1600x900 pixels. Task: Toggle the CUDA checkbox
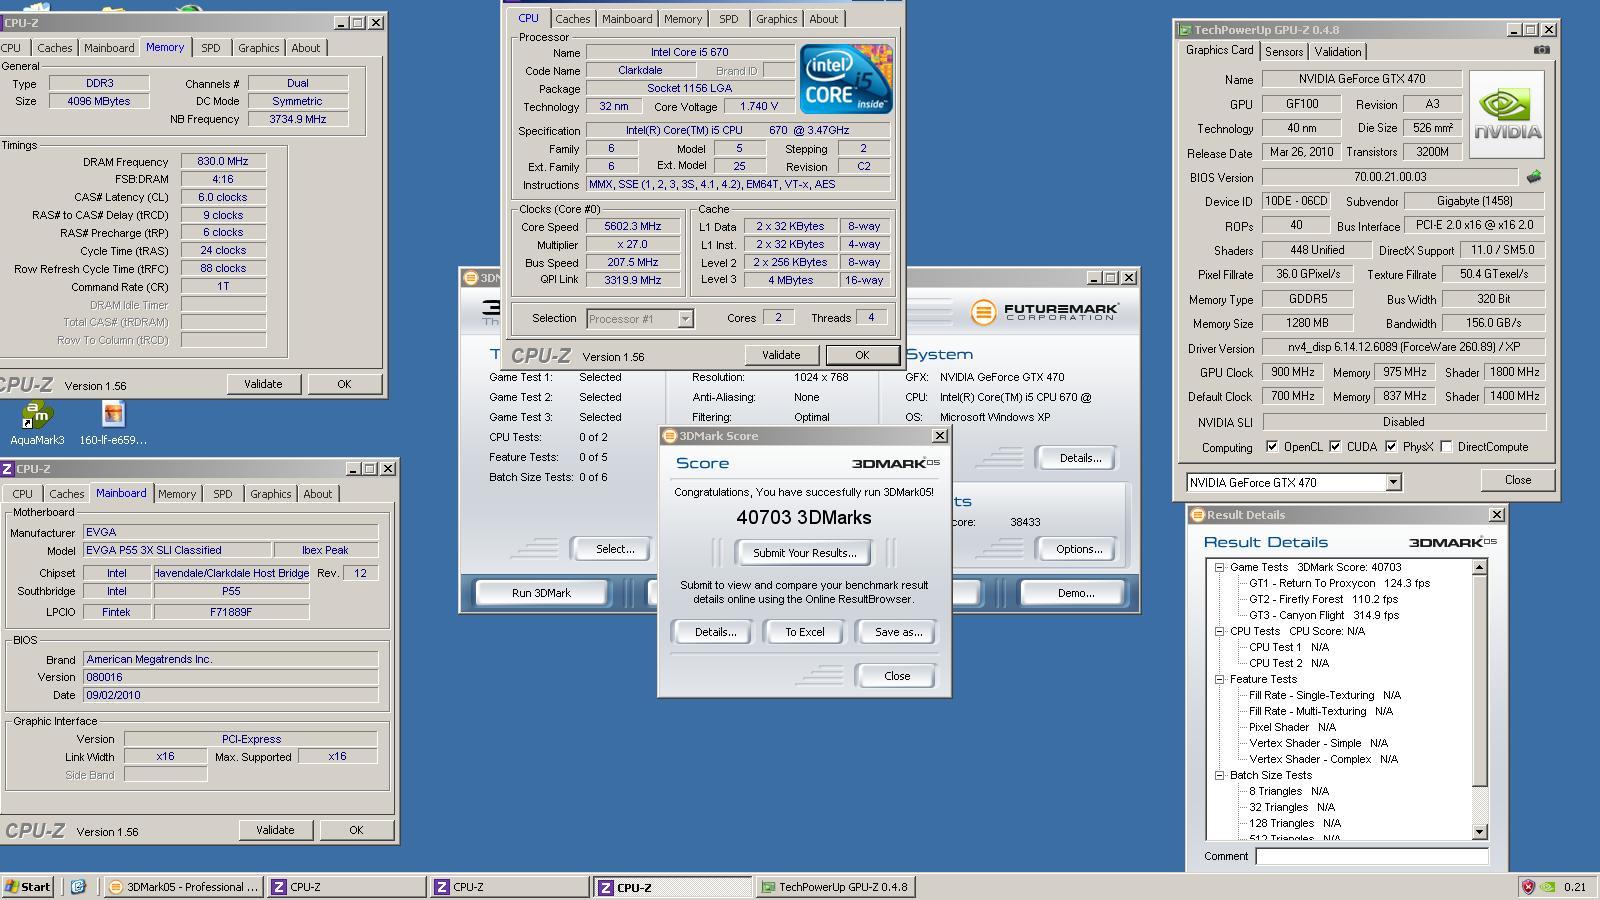click(x=1335, y=447)
